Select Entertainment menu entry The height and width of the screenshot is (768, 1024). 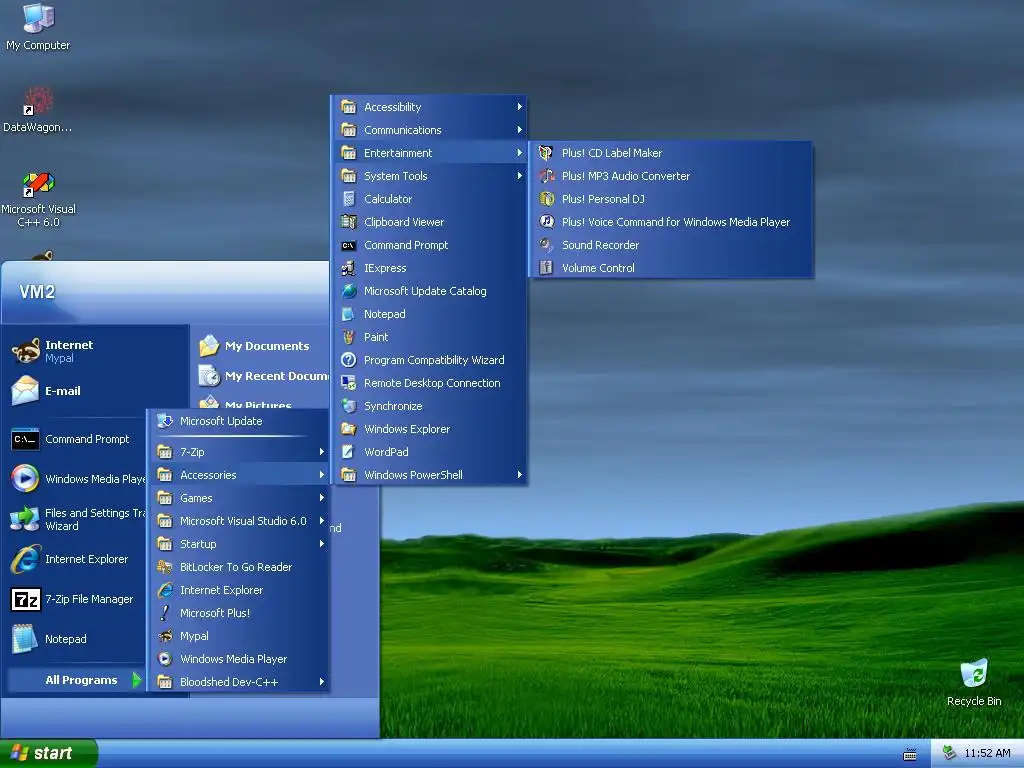431,153
